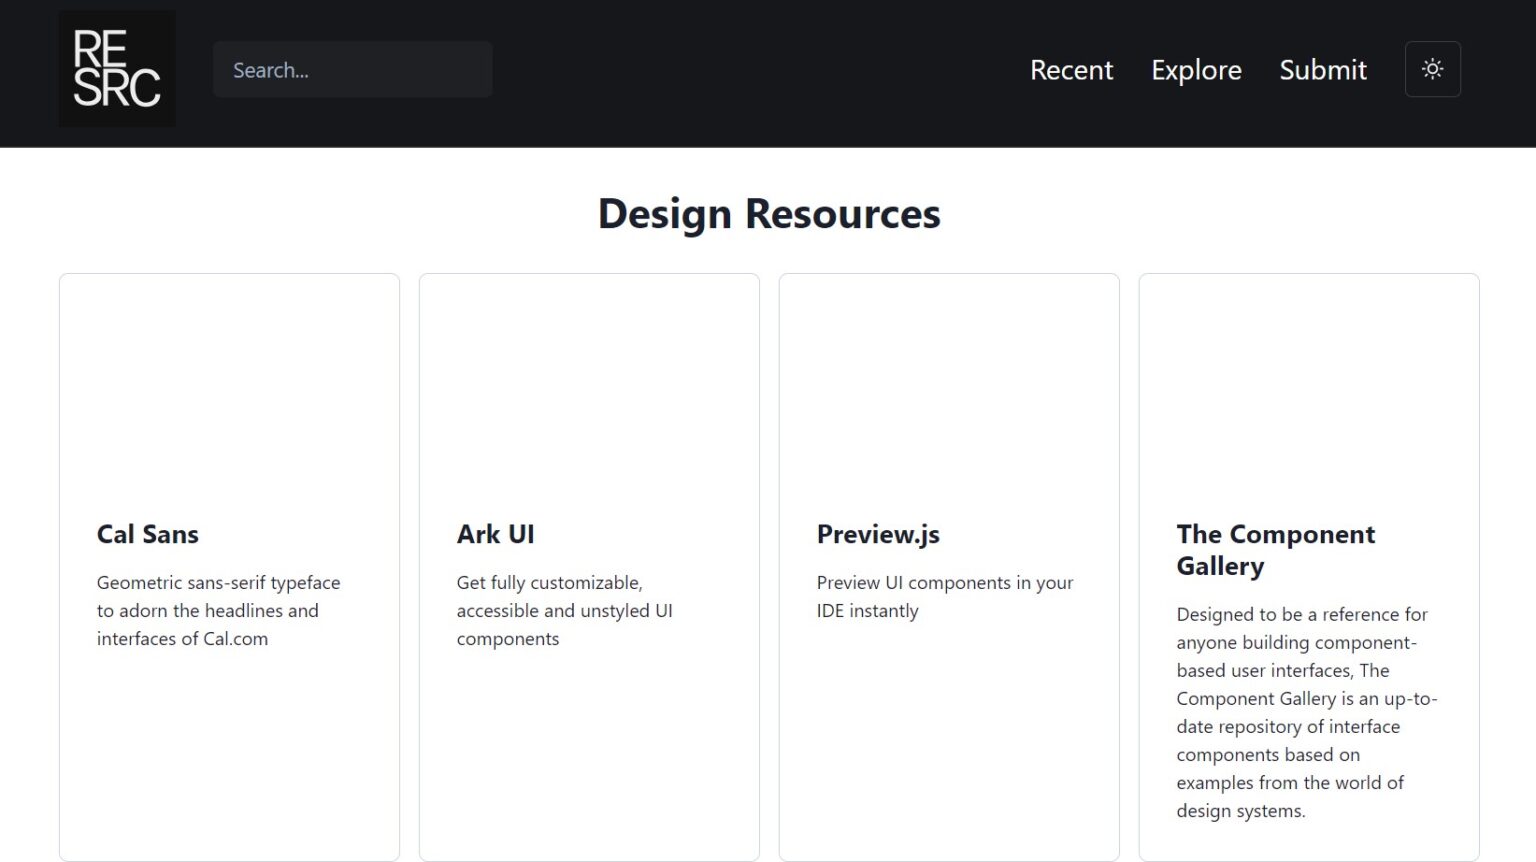Screen dimensions: 1536x862
Task: Click The Component Gallery heading
Action: coord(1275,550)
